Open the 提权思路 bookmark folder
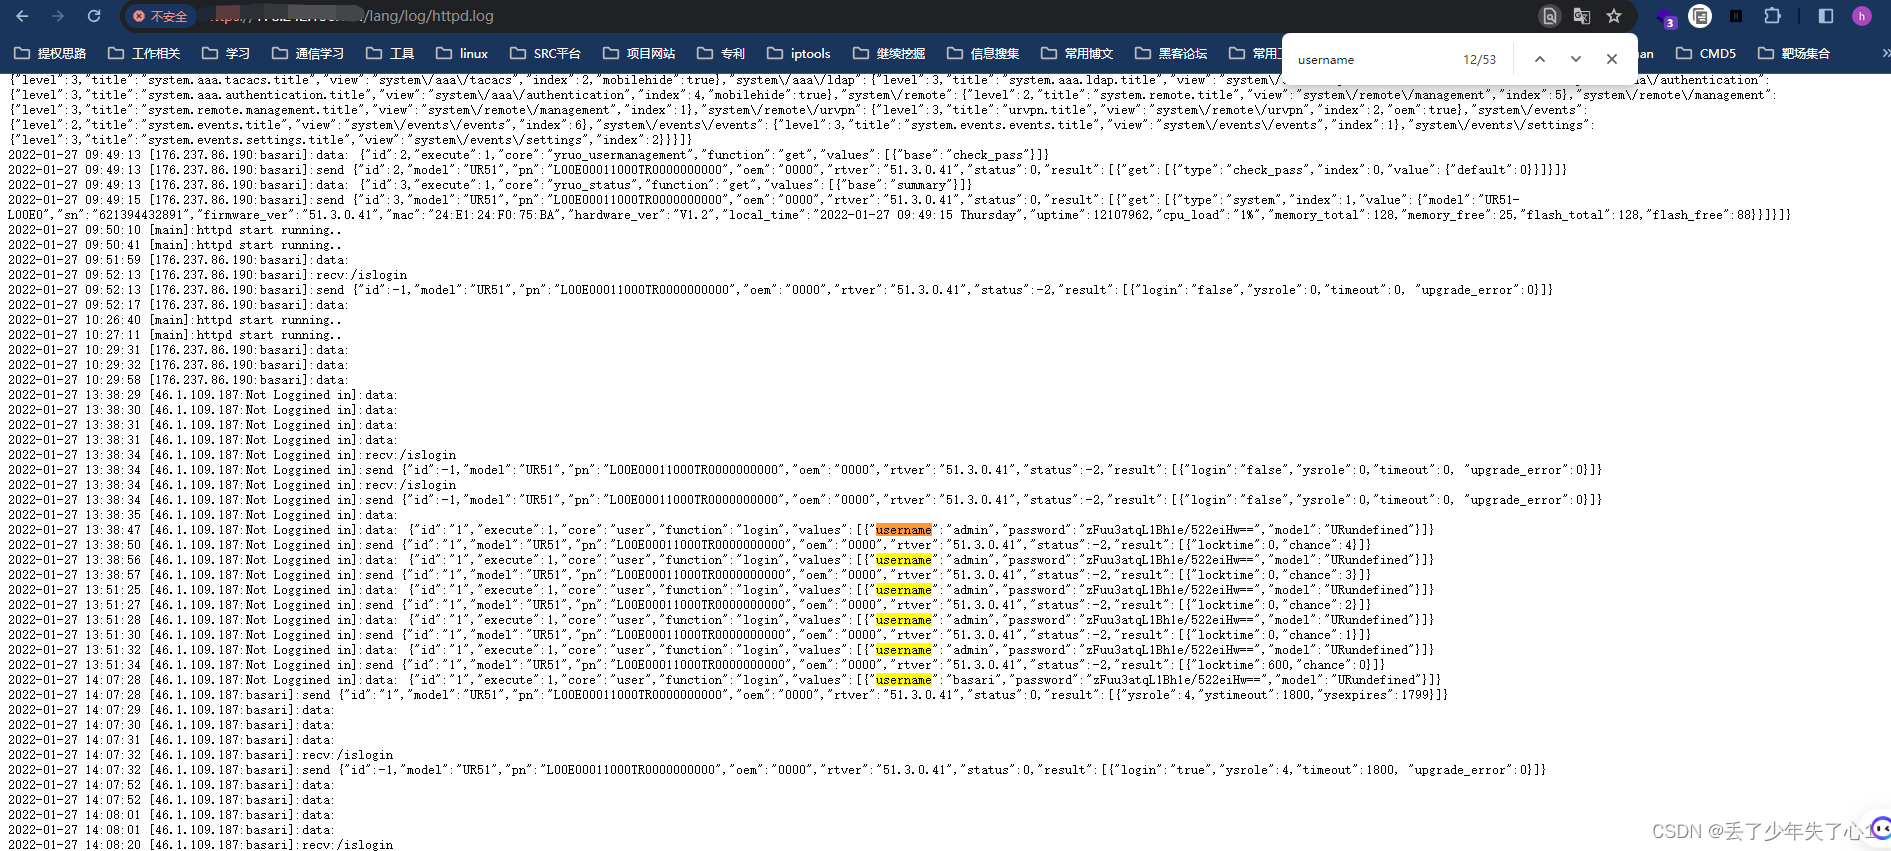Image resolution: width=1891 pixels, height=851 pixels. coord(50,53)
